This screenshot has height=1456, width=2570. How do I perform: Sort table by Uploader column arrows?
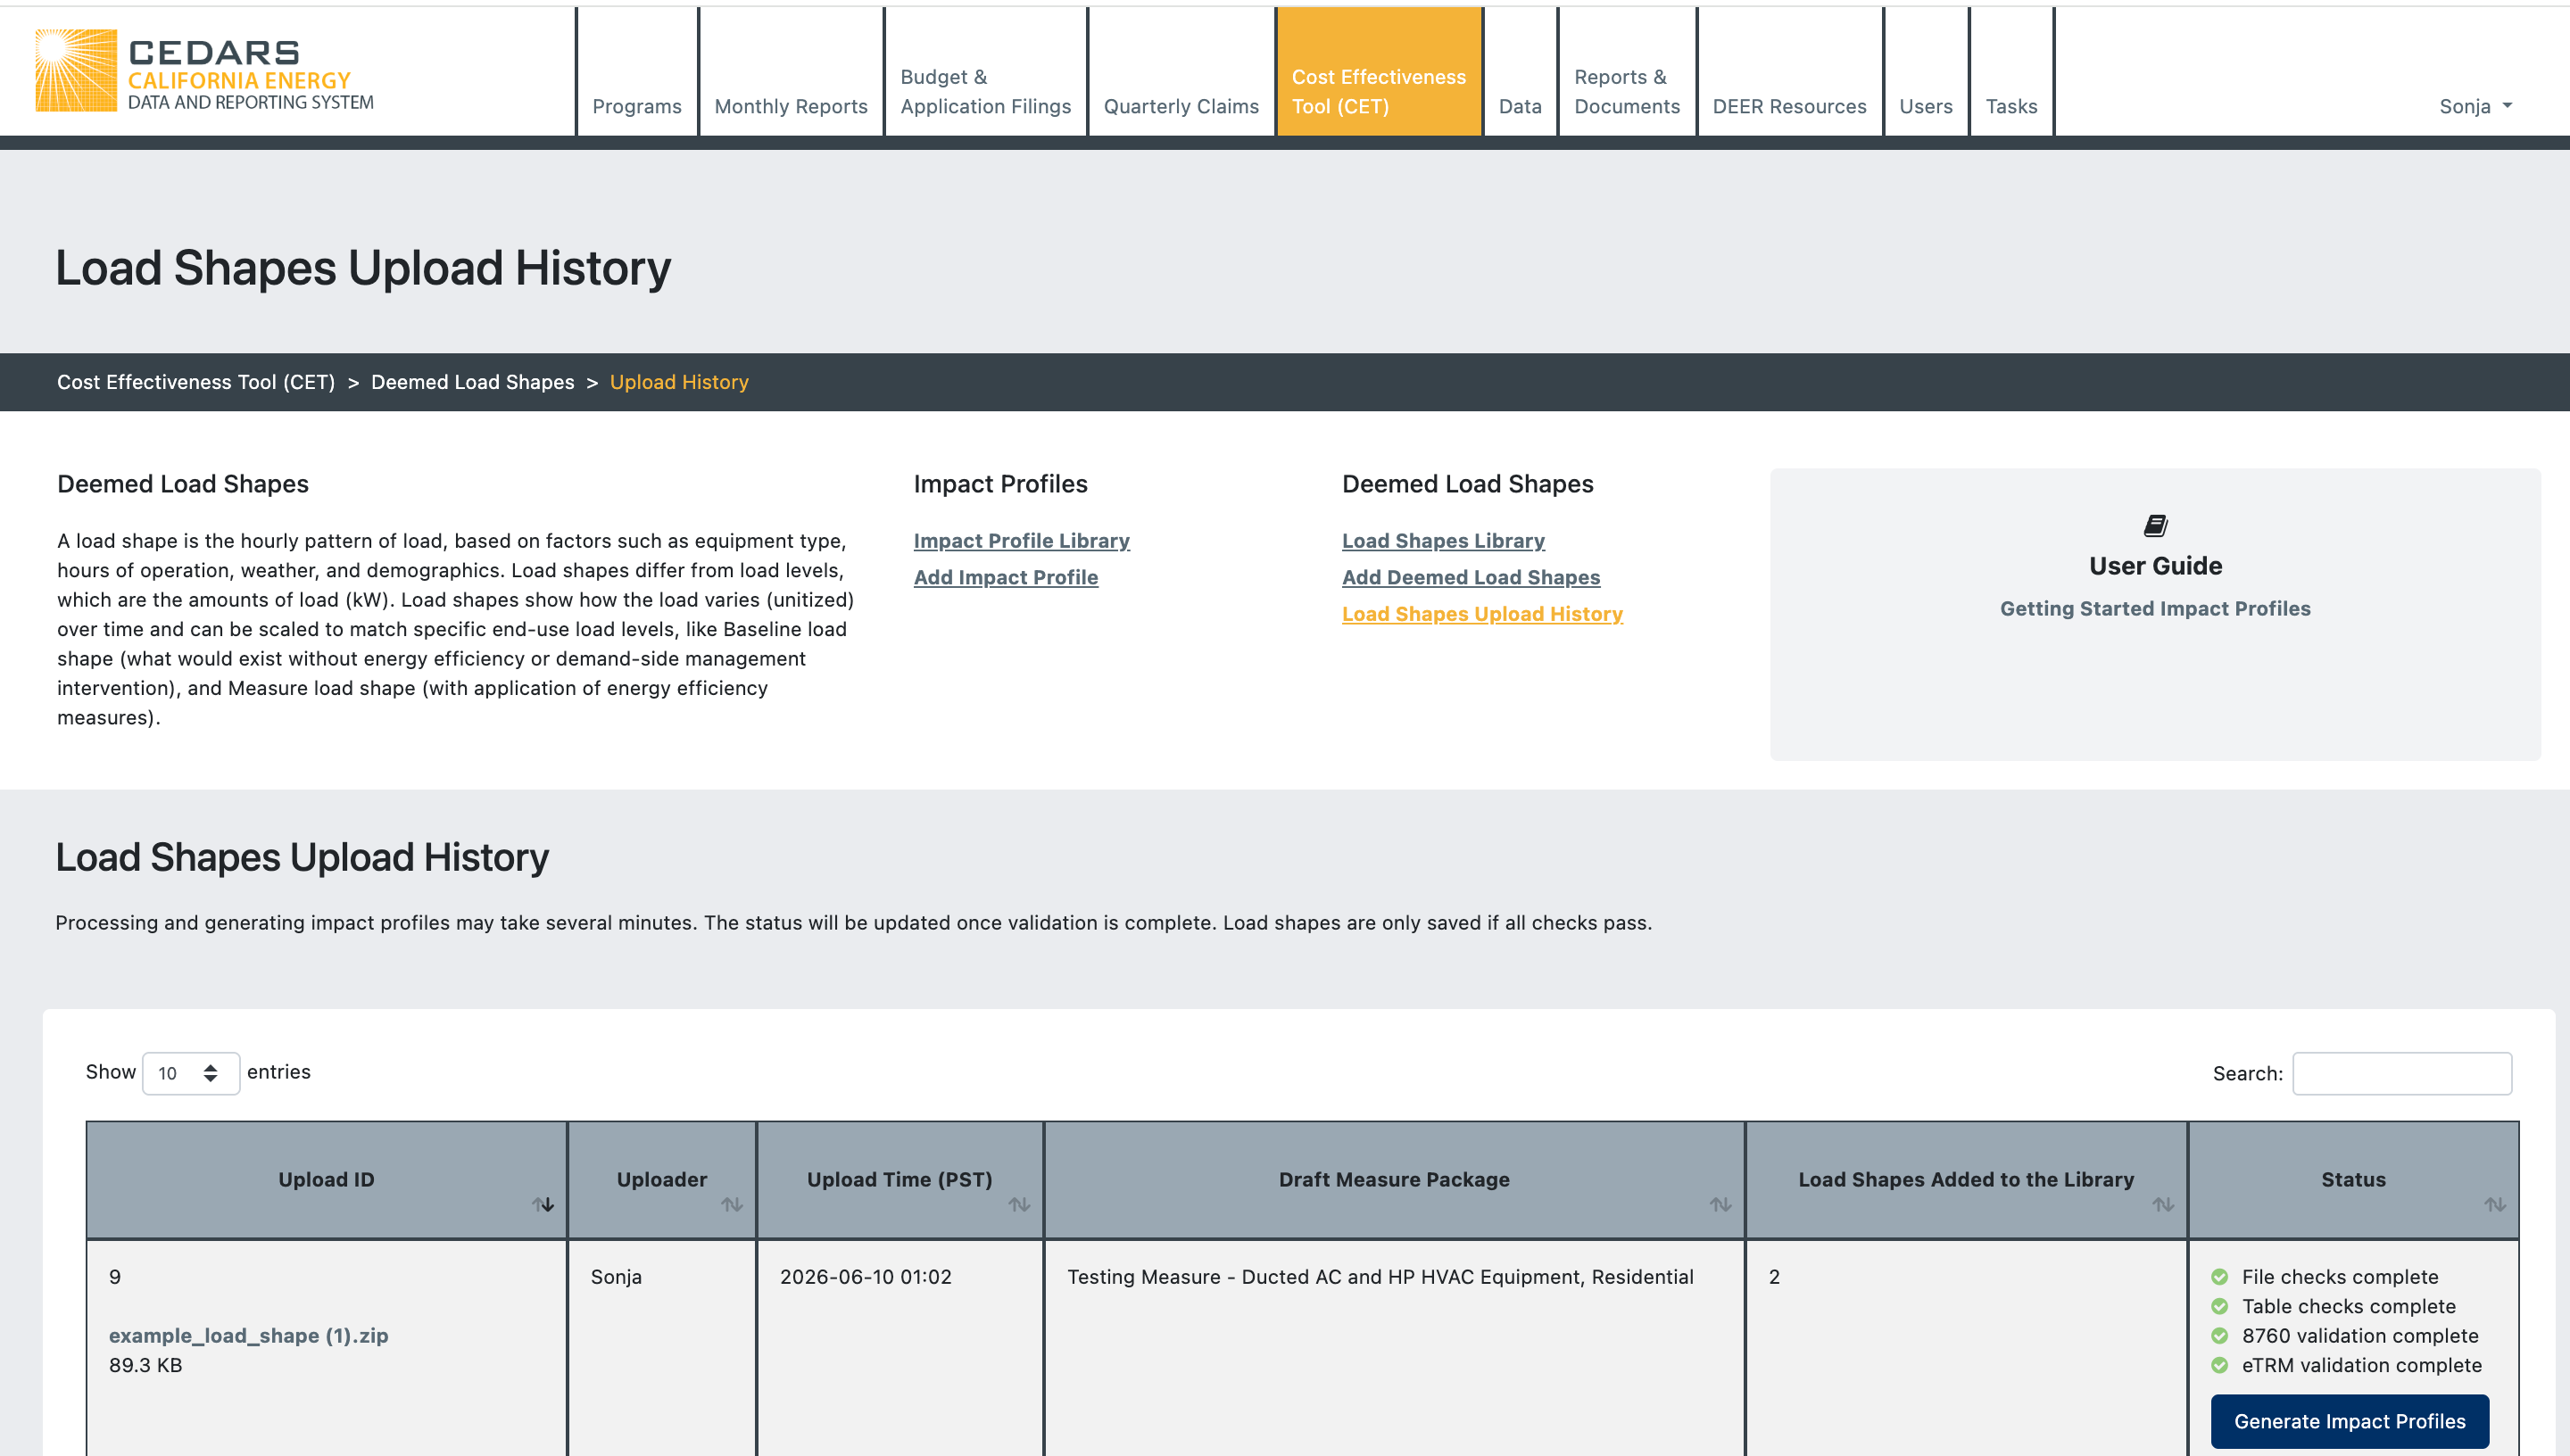coord(732,1204)
